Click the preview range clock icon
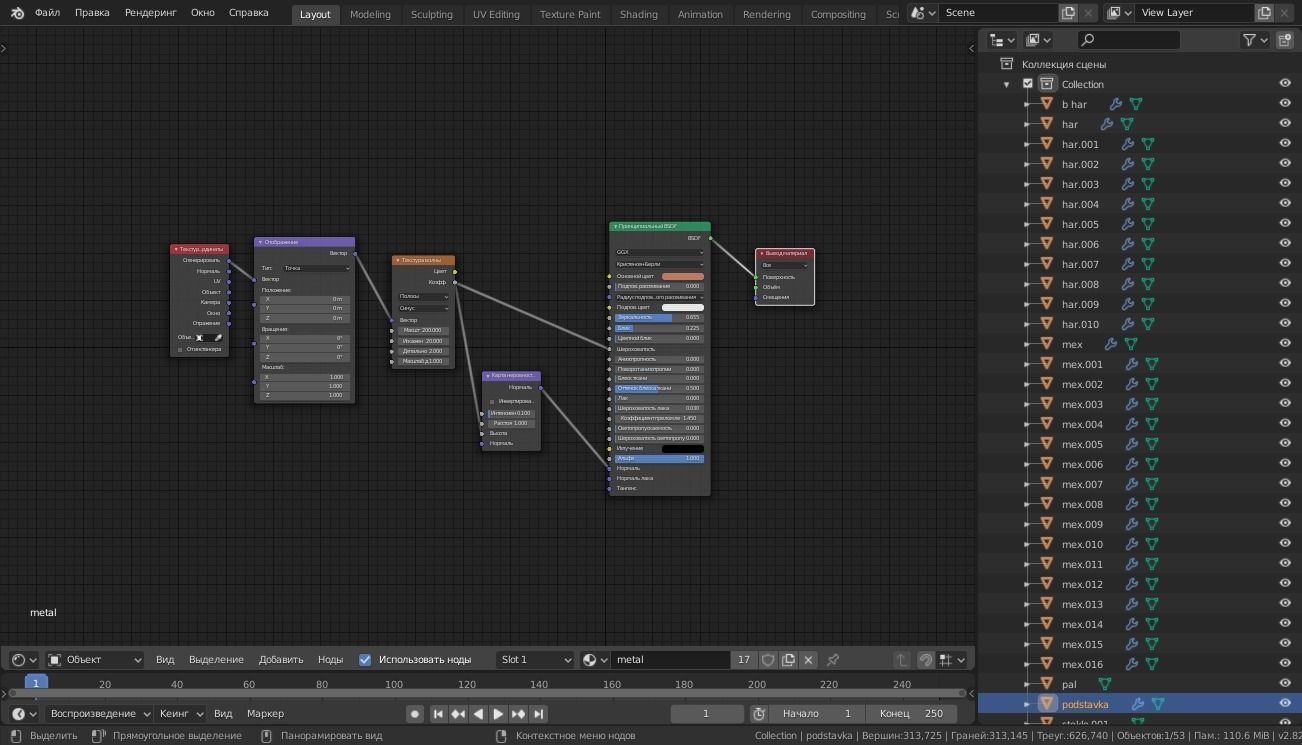This screenshot has height=745, width=1302. [x=759, y=714]
